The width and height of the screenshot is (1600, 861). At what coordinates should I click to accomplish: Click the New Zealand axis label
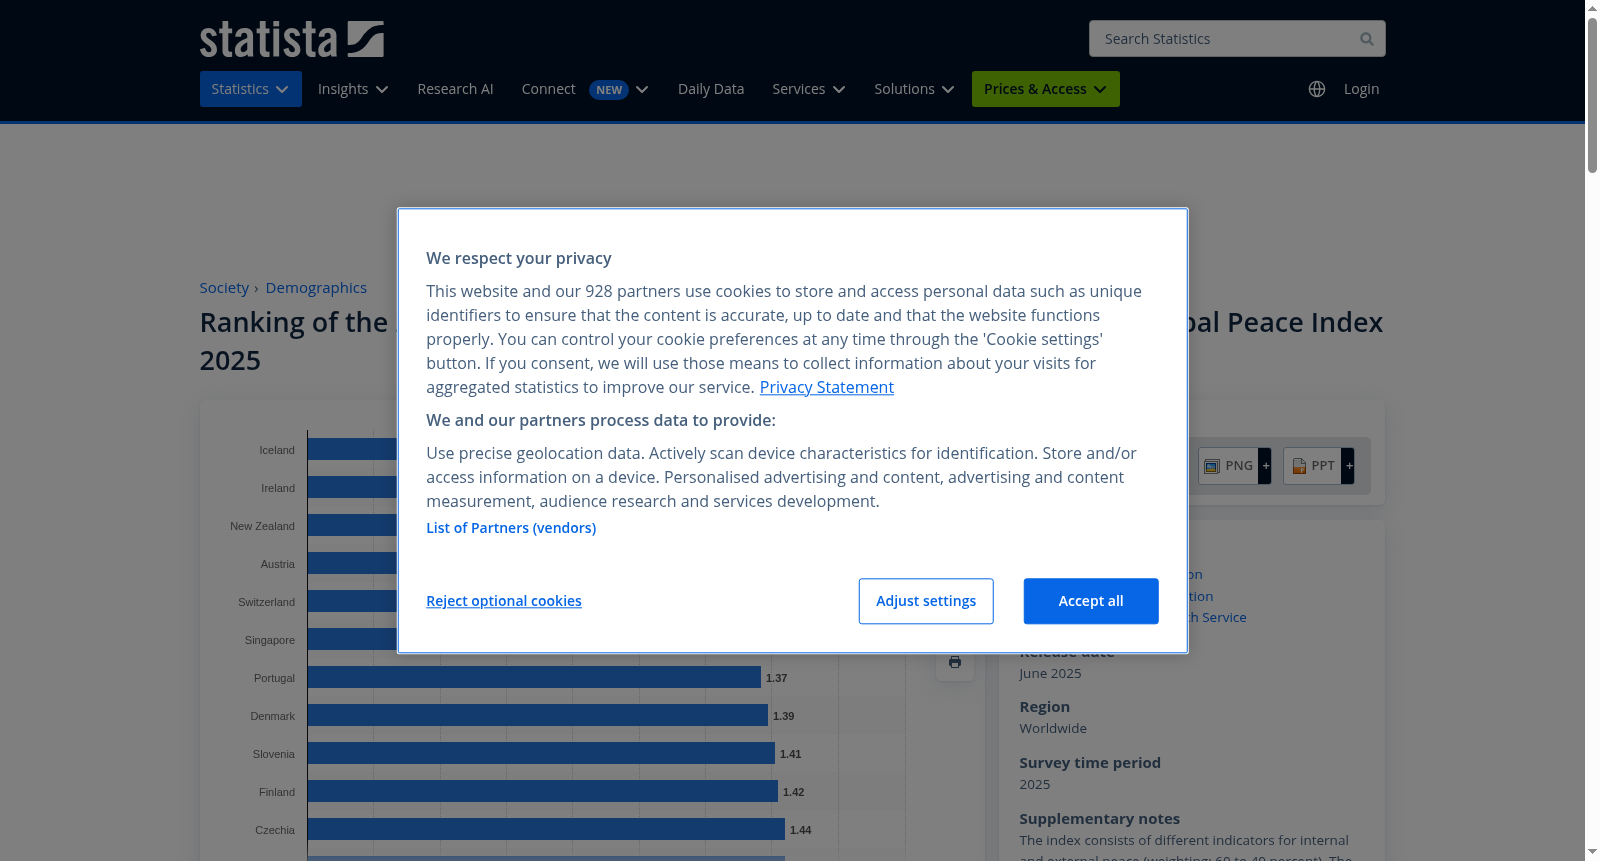[x=262, y=526]
